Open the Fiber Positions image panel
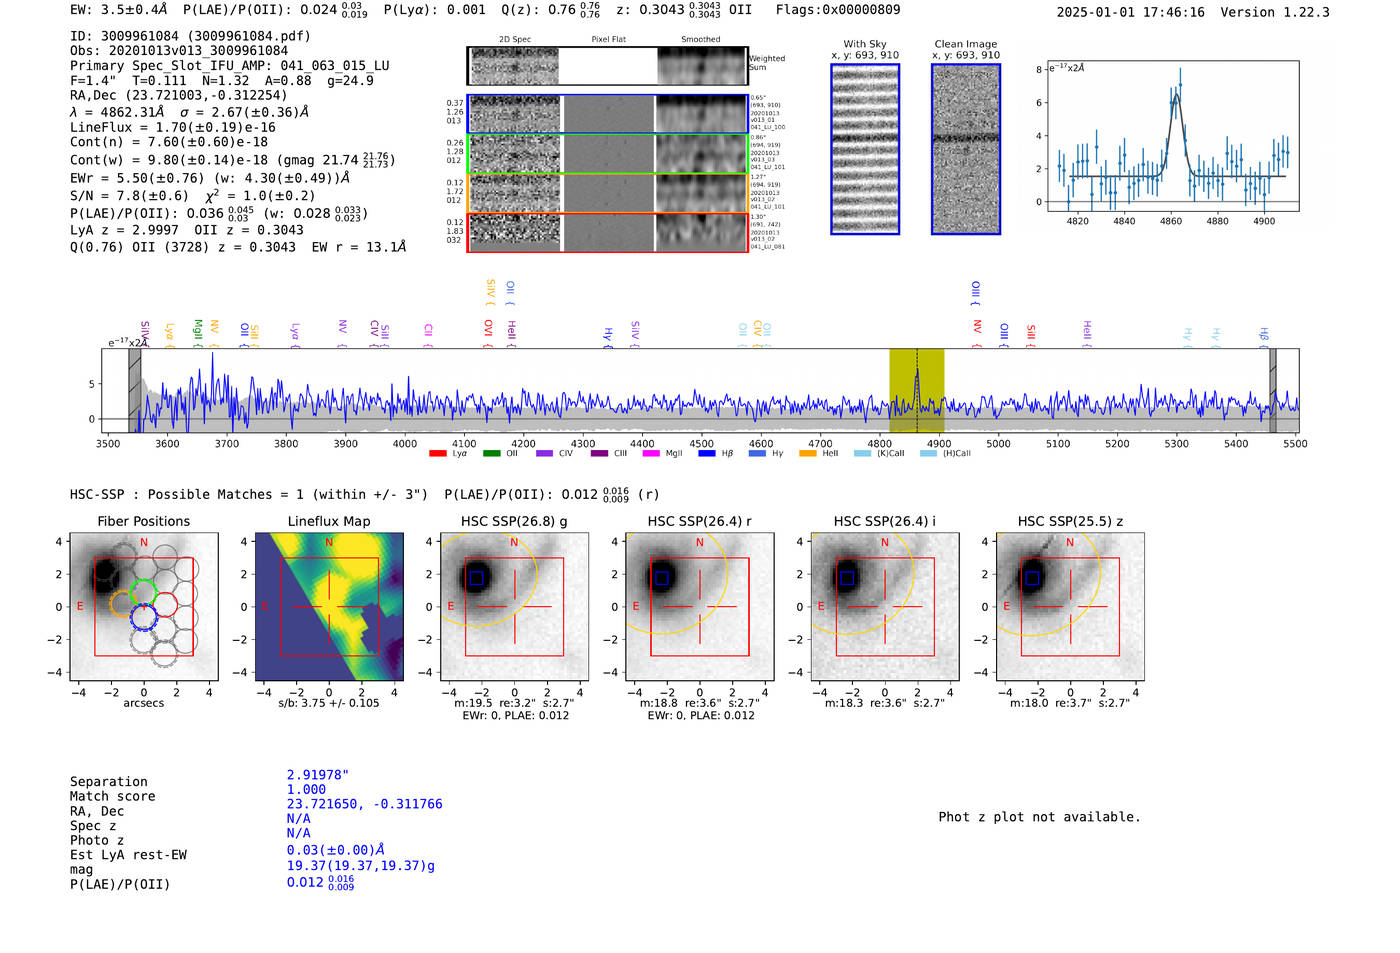 144,607
